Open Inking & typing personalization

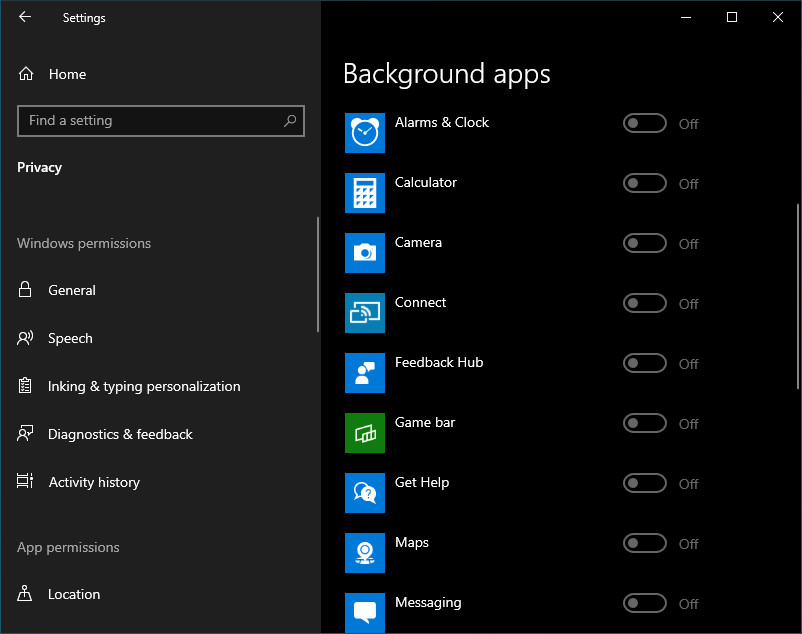144,386
